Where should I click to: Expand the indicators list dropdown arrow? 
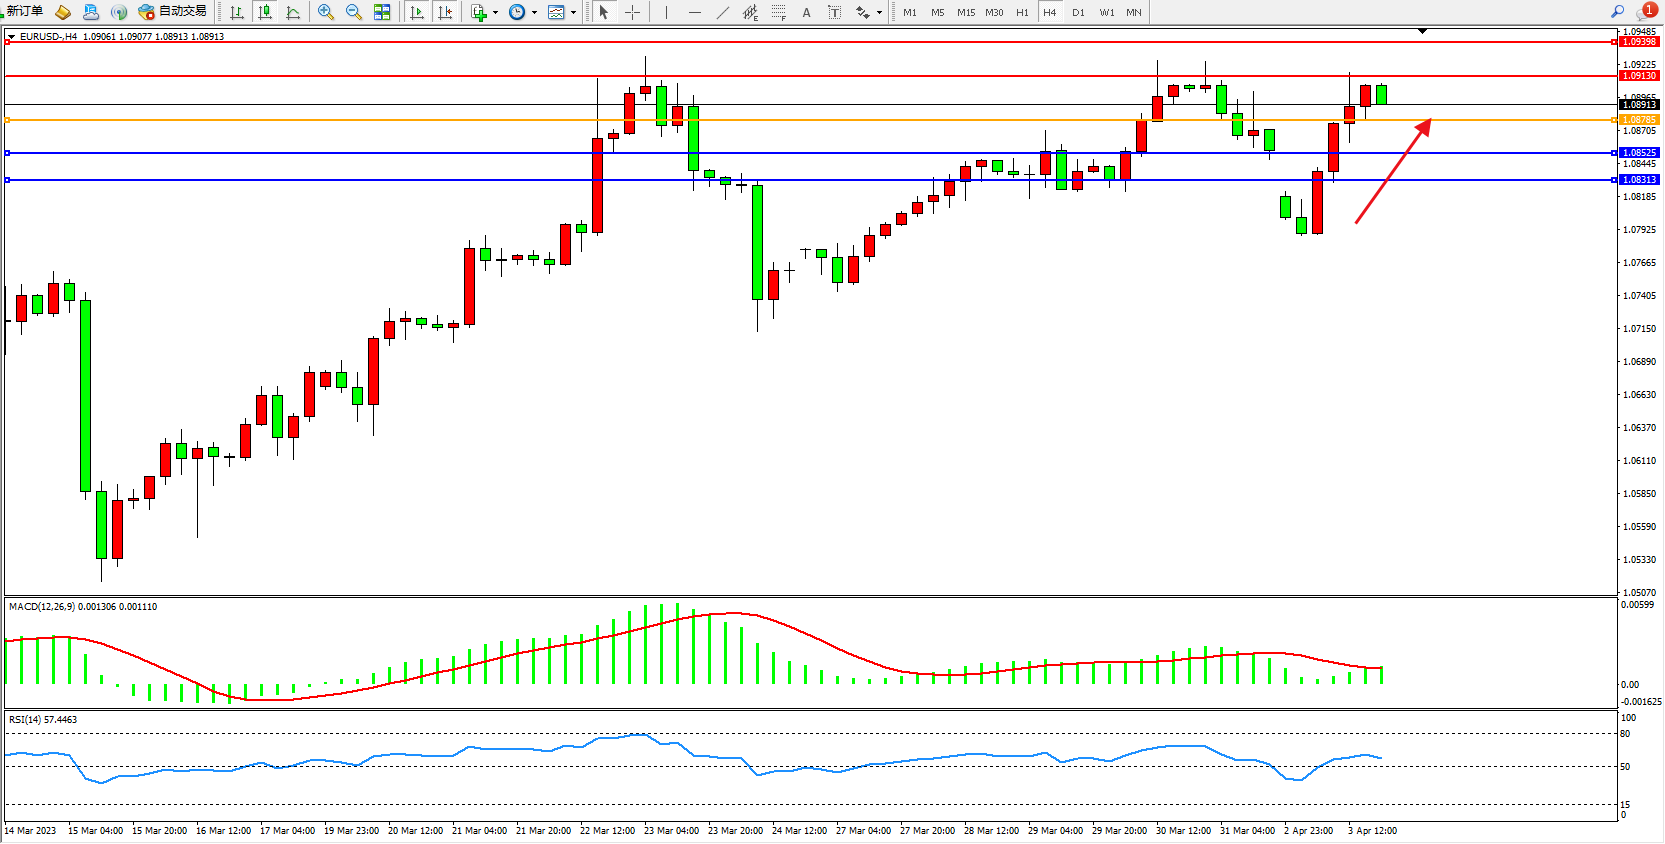point(496,13)
